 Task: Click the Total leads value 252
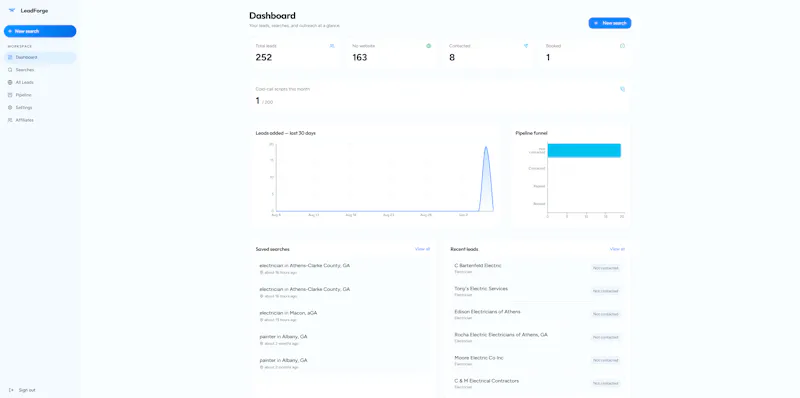[264, 58]
